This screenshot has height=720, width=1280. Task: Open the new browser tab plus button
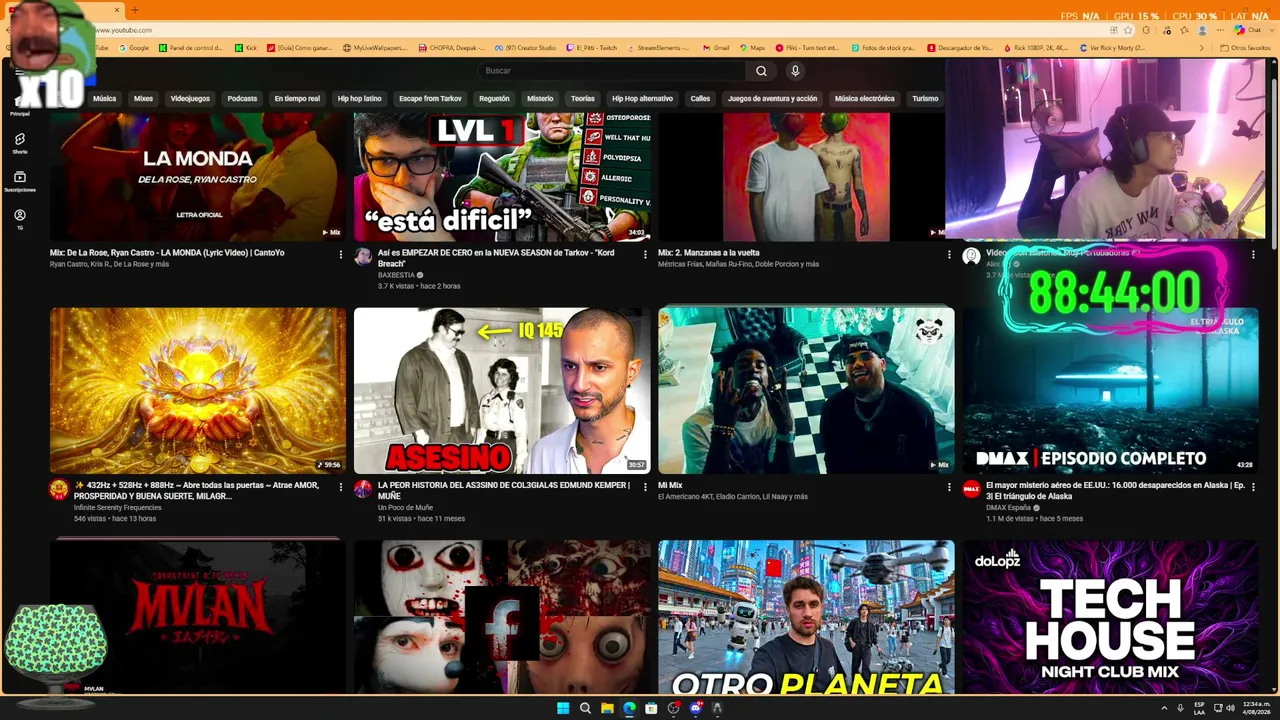click(135, 10)
